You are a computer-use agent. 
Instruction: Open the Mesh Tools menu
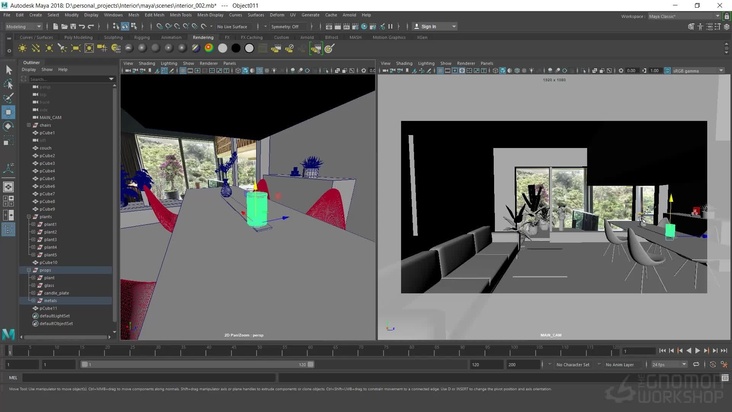(x=180, y=15)
